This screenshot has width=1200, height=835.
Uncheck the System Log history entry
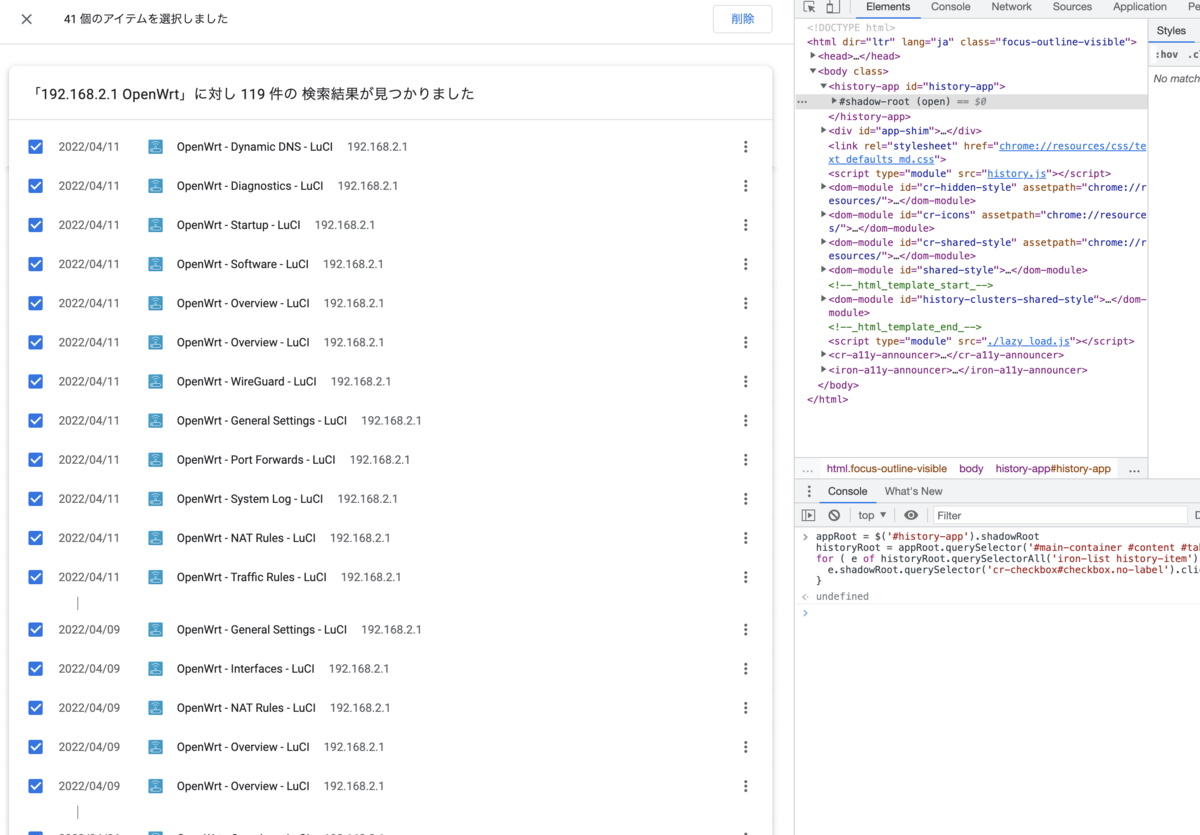click(x=36, y=499)
